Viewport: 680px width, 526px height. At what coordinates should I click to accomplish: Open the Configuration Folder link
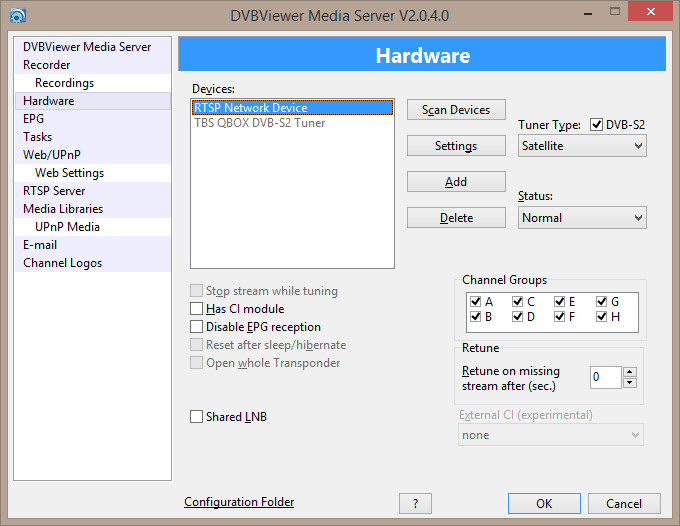coord(239,503)
